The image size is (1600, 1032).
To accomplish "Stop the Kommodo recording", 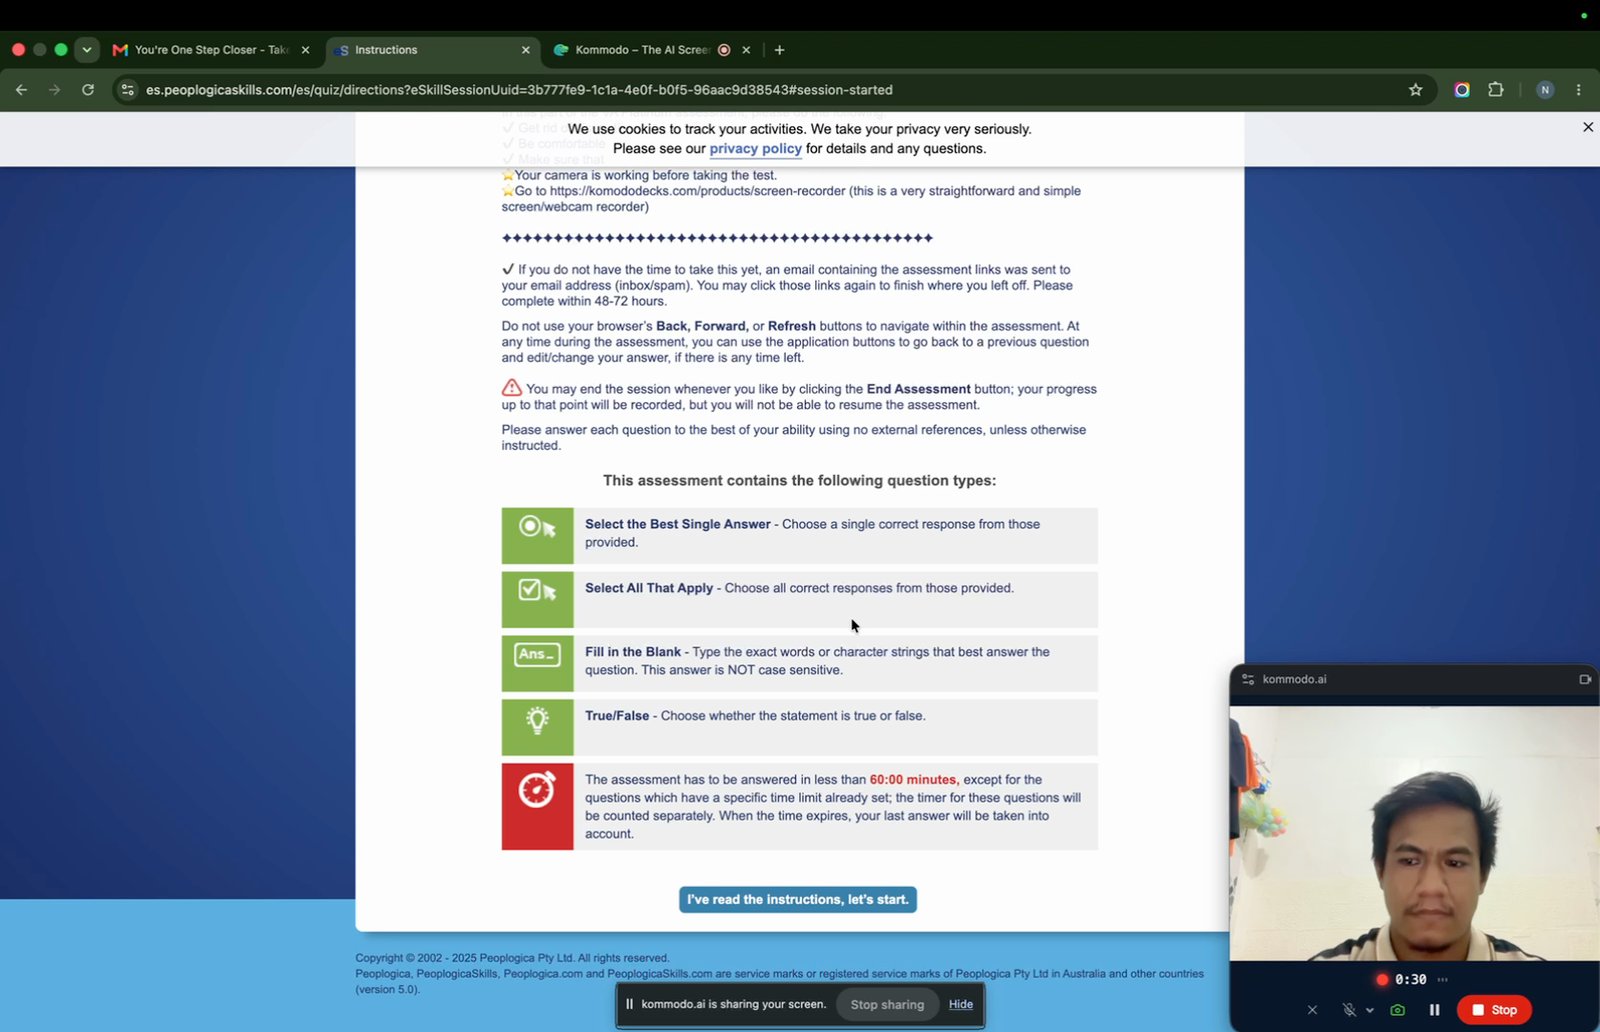I will pos(1494,1010).
